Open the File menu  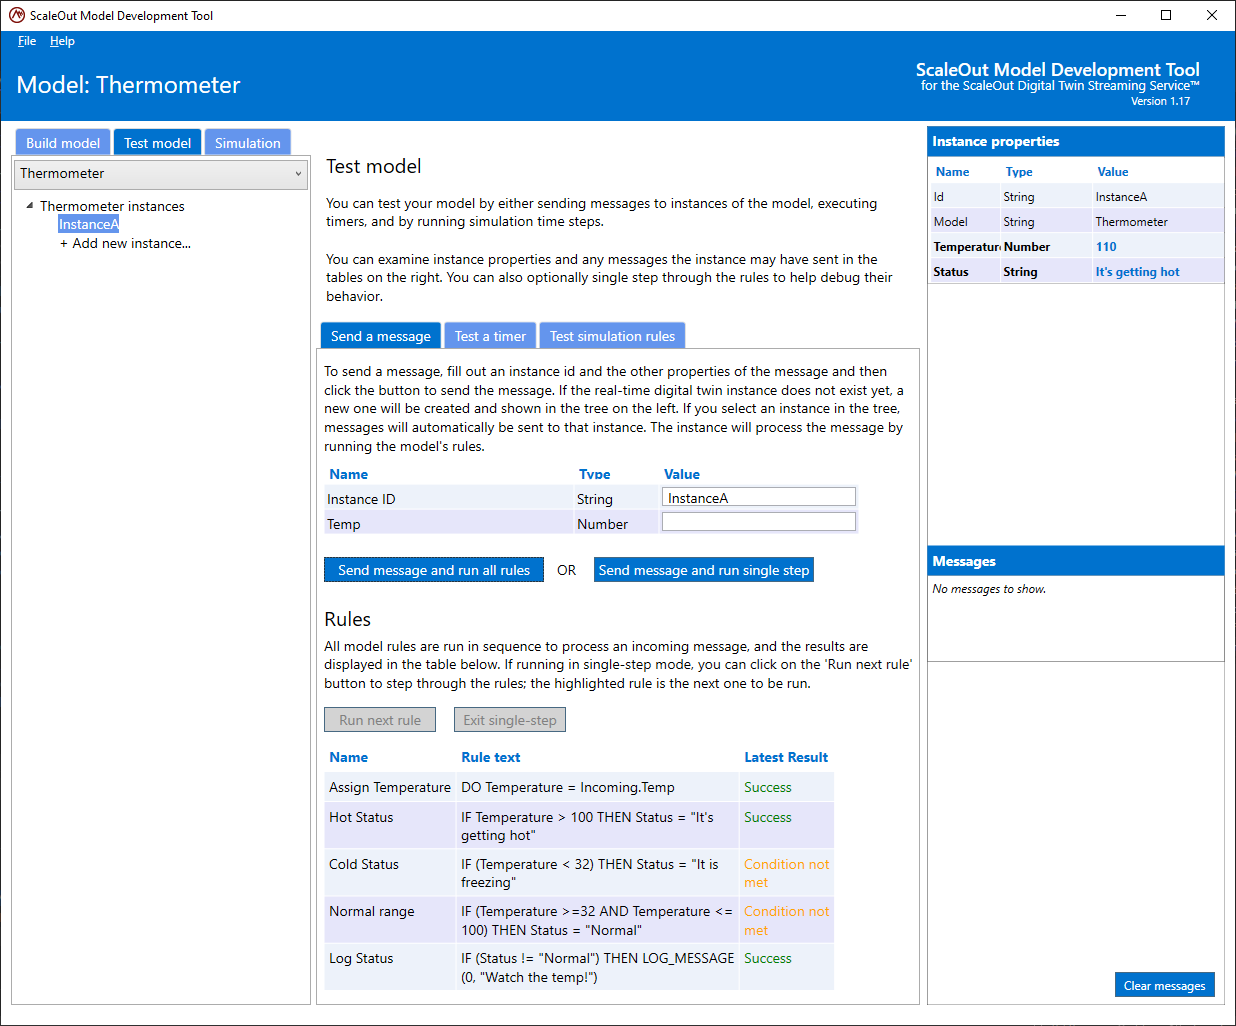tap(27, 41)
